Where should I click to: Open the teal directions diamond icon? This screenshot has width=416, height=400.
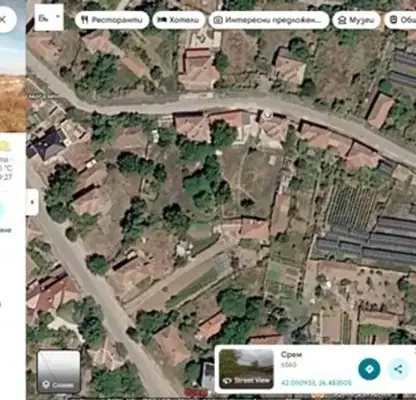pyautogui.click(x=369, y=369)
